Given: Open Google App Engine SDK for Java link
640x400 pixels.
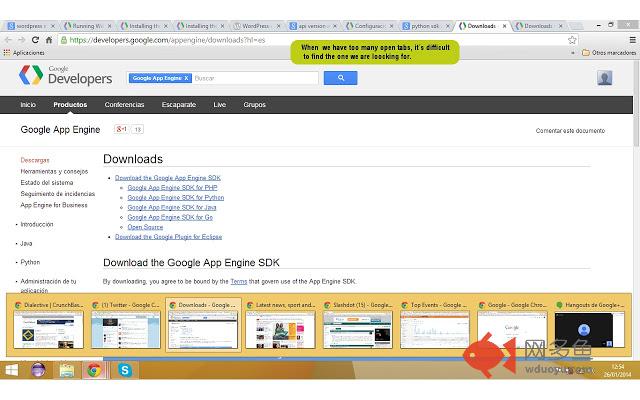Looking at the screenshot, I should [172, 207].
